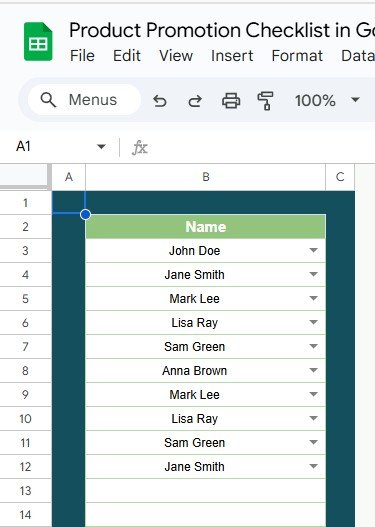
Task: Open the Insert menu
Action: point(232,55)
